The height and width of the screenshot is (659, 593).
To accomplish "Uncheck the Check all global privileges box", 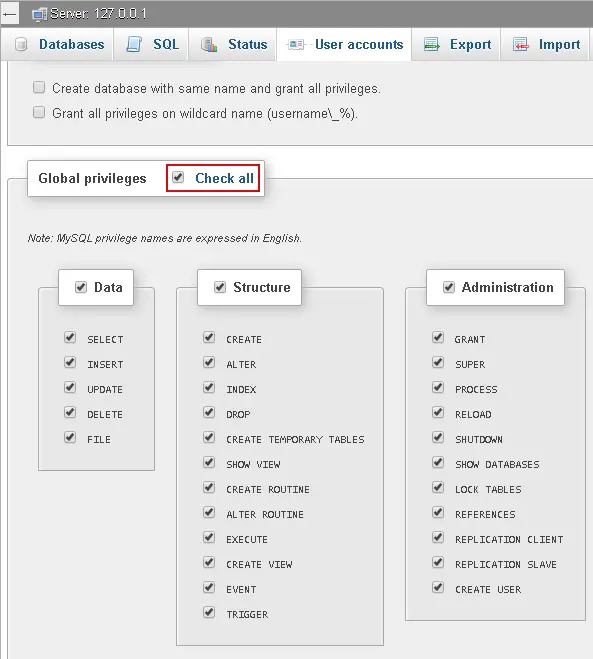I will [x=178, y=177].
